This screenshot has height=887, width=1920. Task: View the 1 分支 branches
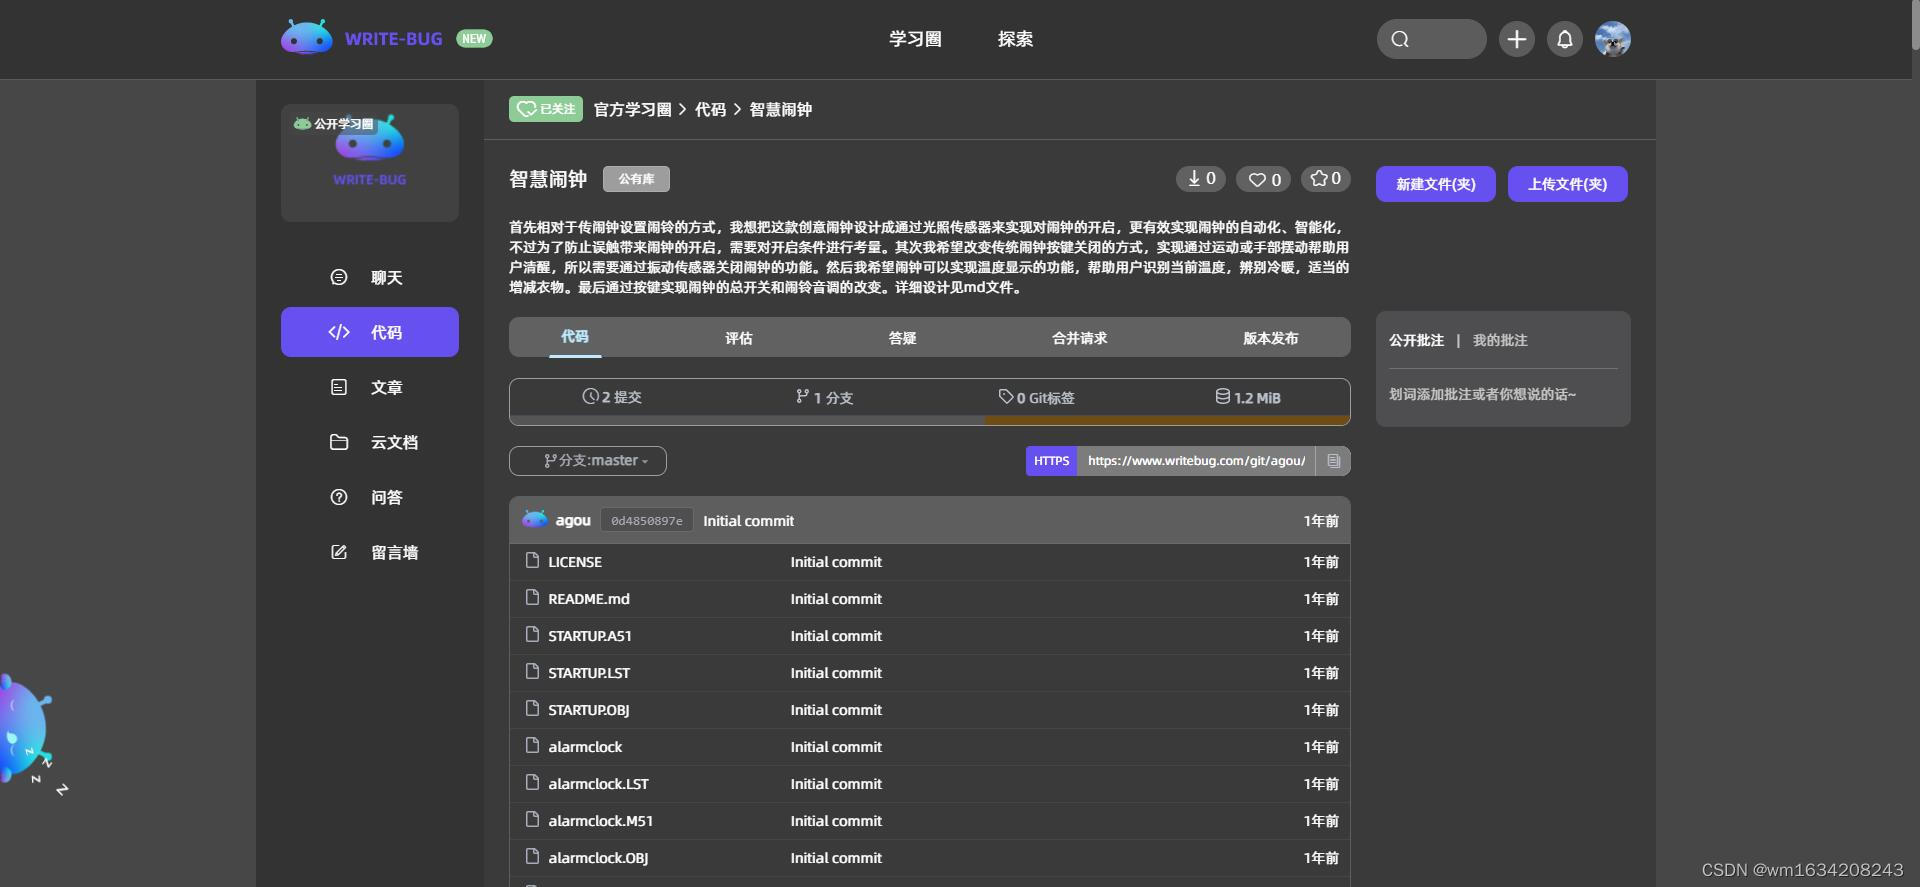[x=824, y=397]
